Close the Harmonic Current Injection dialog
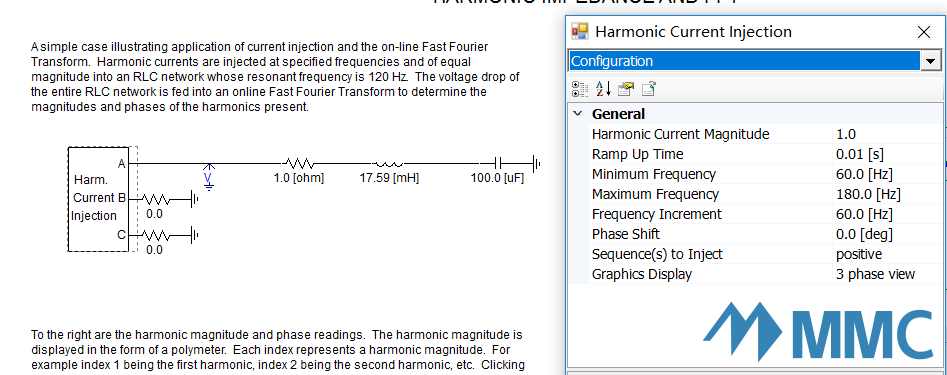This screenshot has width=947, height=375. click(x=923, y=32)
